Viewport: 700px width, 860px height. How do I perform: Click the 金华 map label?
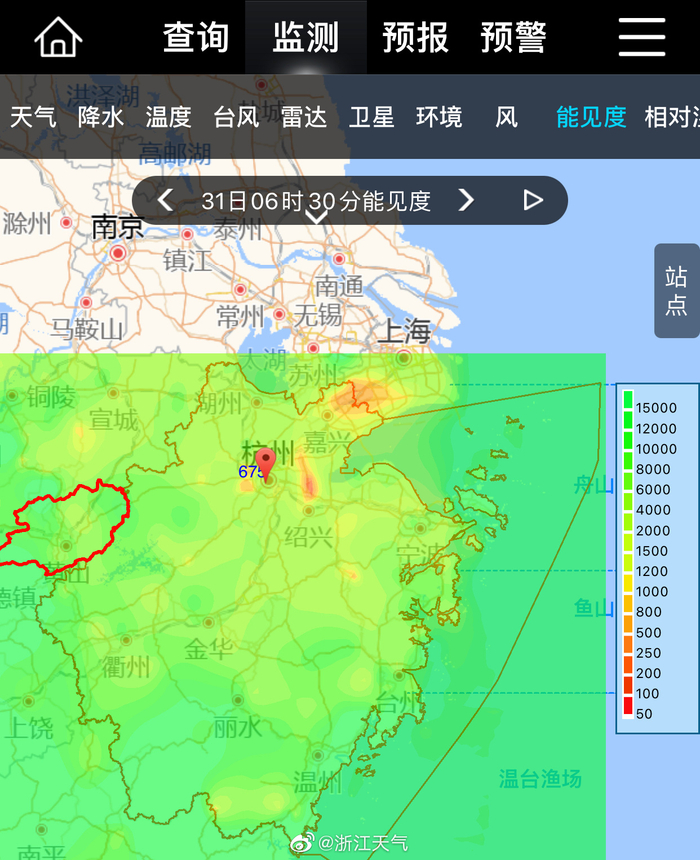point(208,649)
